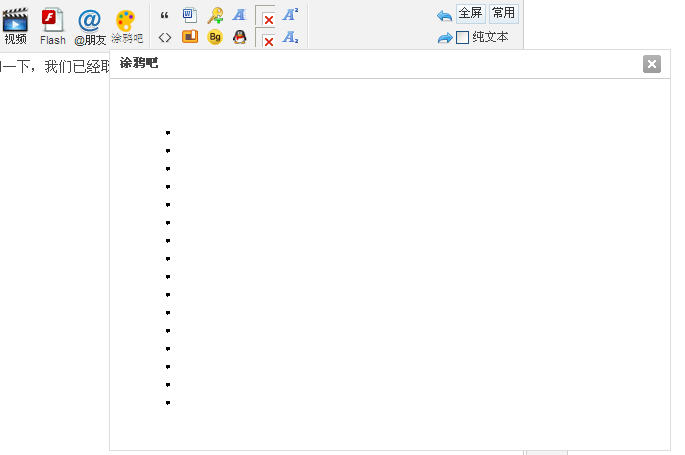Set background with the Bg icon

pyautogui.click(x=215, y=38)
